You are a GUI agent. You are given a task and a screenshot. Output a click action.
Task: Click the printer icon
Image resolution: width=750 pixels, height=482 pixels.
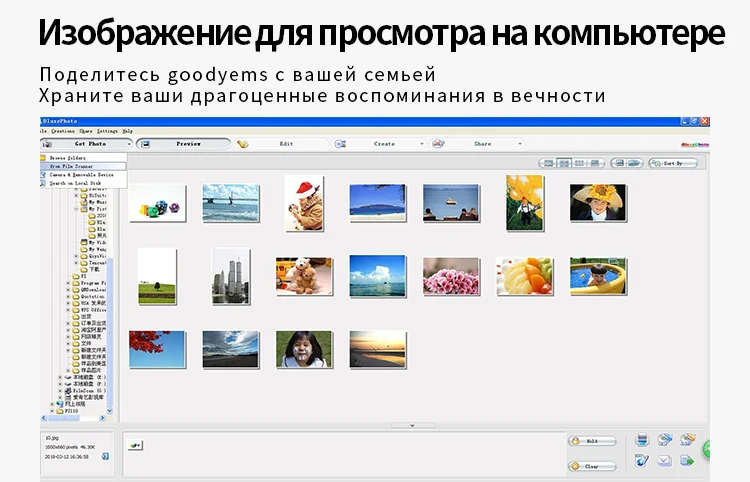click(642, 439)
